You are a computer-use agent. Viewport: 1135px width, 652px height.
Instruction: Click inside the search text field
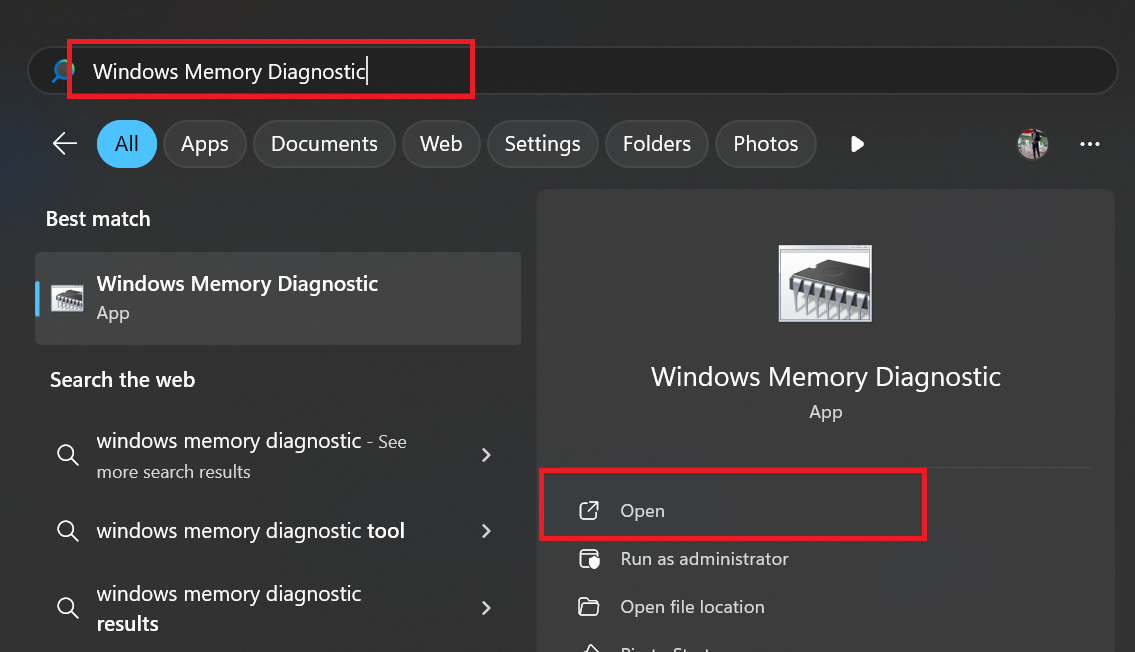(600, 71)
